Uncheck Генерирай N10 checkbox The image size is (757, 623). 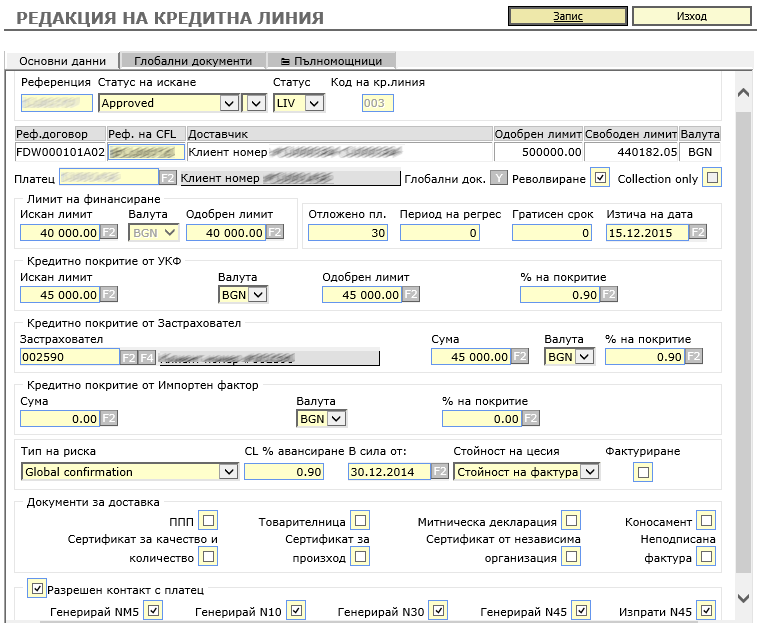coord(296,610)
